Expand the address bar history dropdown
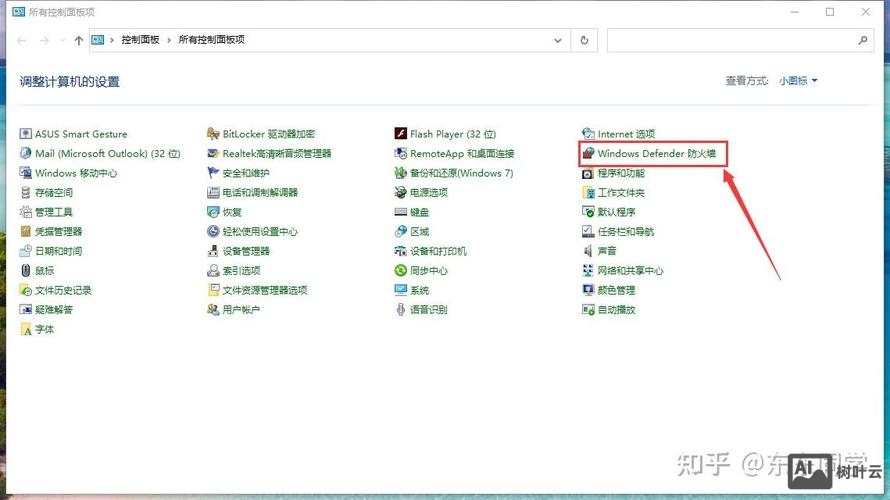Screen dimensions: 890x500 click(558, 40)
